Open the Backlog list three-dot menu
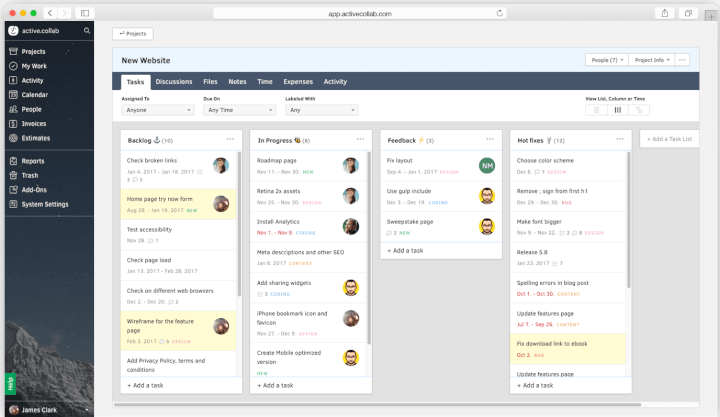This screenshot has height=417, width=720. 230,140
